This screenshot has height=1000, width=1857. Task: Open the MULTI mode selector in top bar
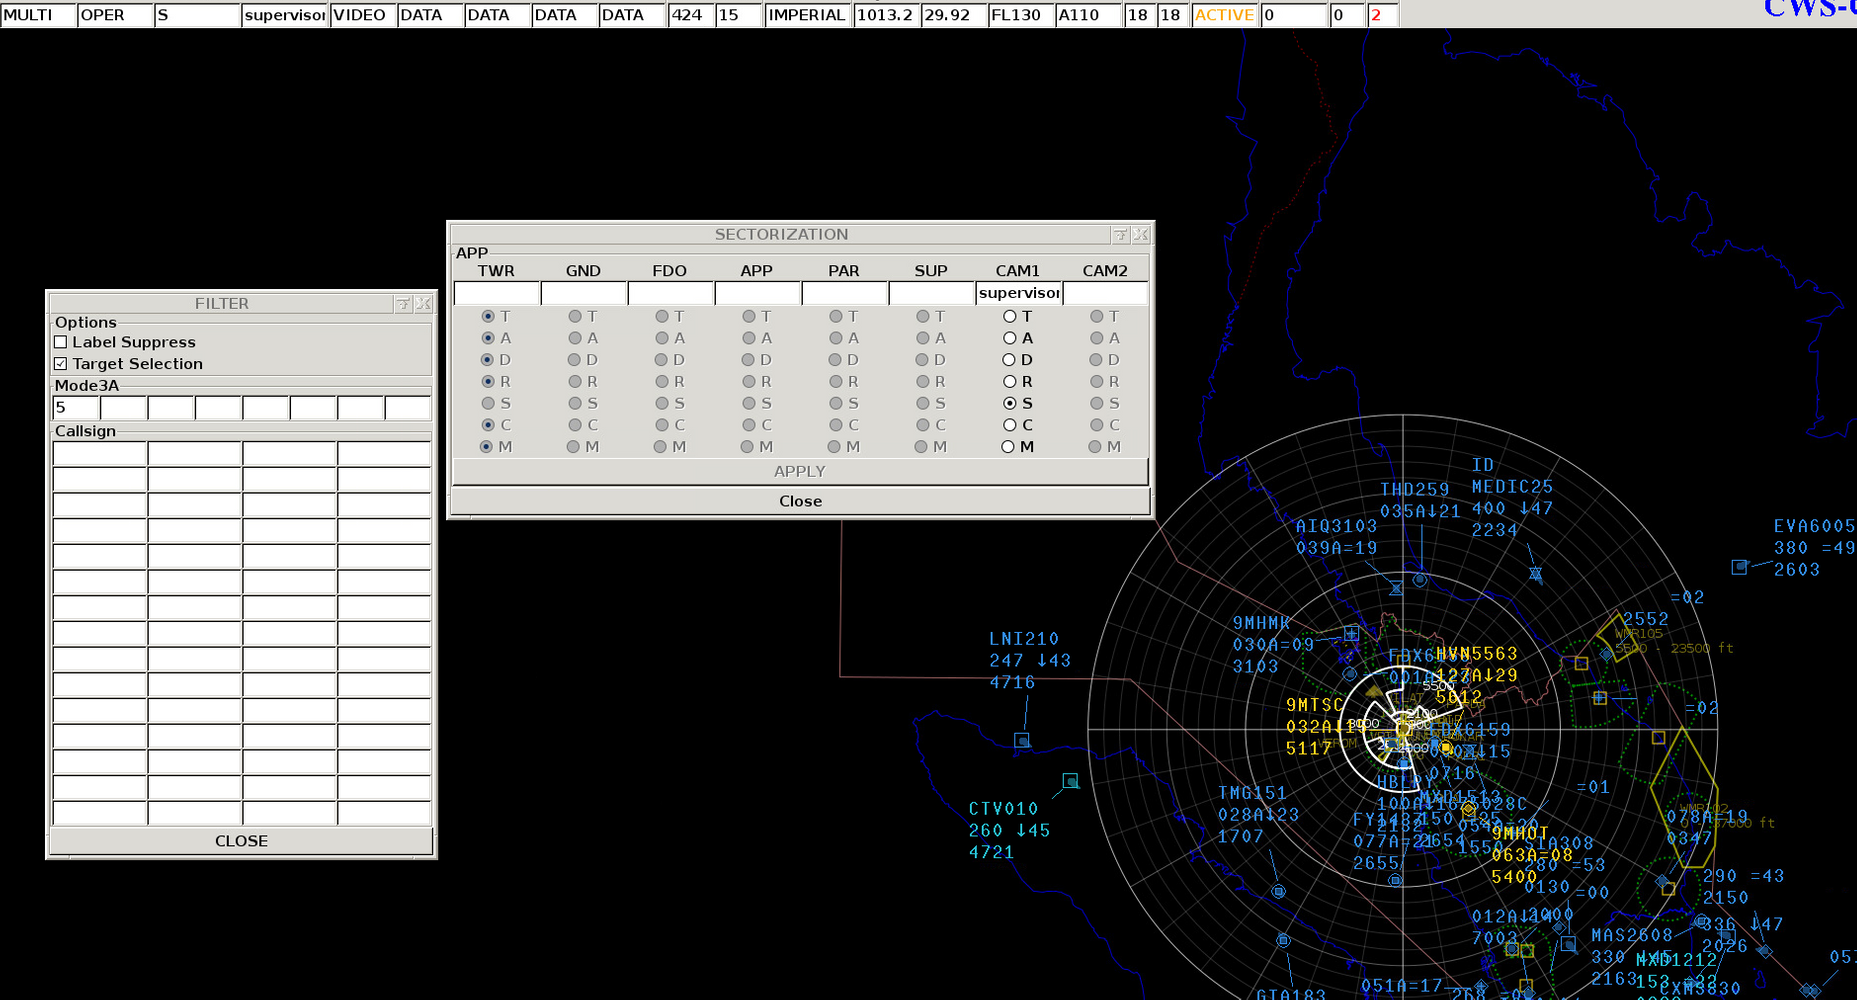pos(38,15)
